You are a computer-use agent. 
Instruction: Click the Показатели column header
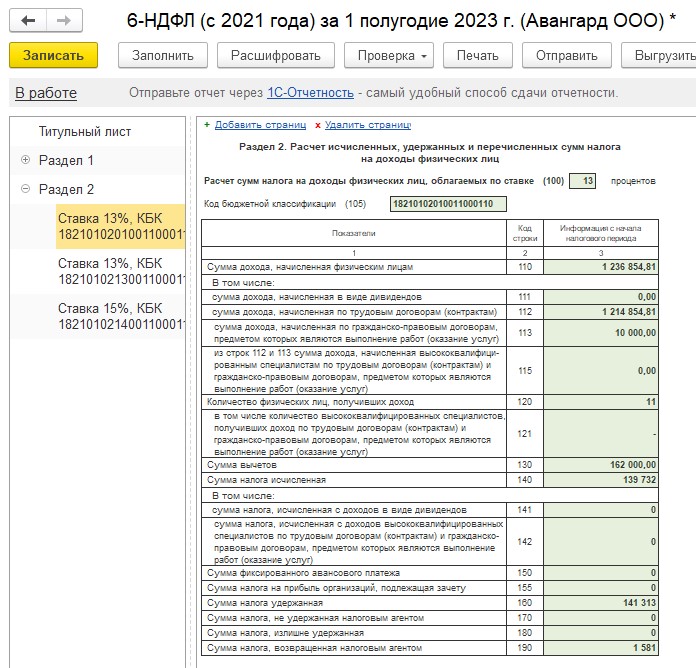pyautogui.click(x=354, y=233)
